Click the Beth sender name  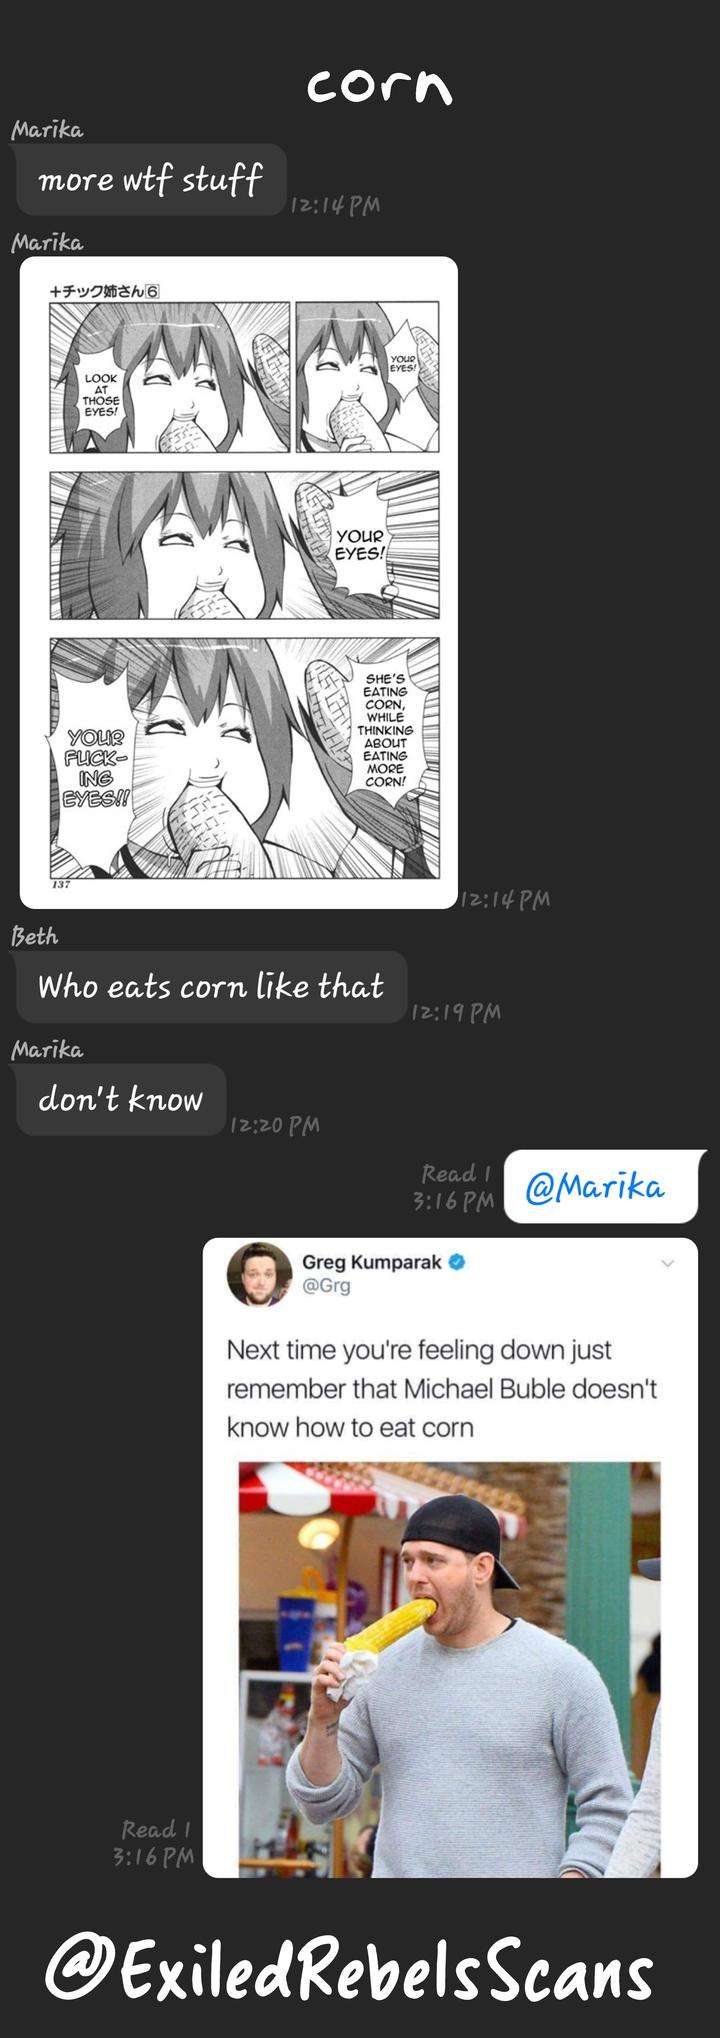[34, 936]
